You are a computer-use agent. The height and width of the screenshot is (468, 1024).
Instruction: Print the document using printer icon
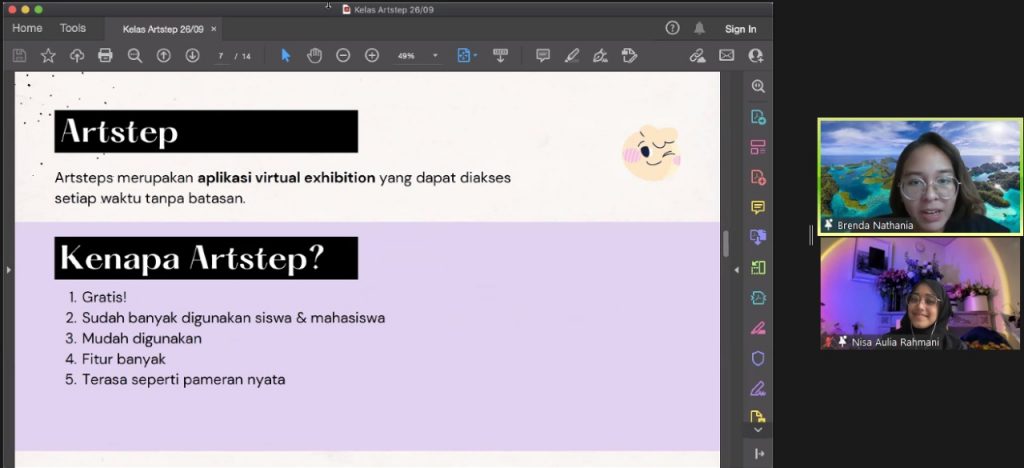[105, 55]
